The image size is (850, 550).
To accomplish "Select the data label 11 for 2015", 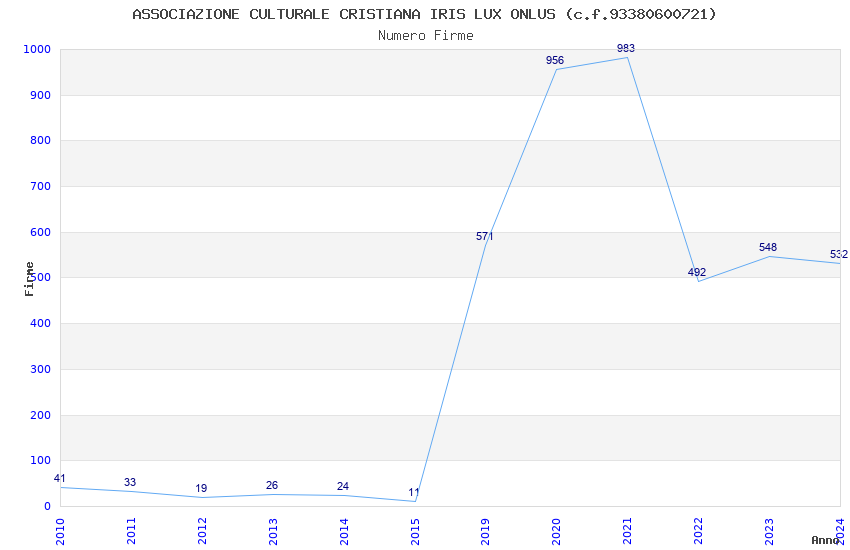I will (414, 493).
